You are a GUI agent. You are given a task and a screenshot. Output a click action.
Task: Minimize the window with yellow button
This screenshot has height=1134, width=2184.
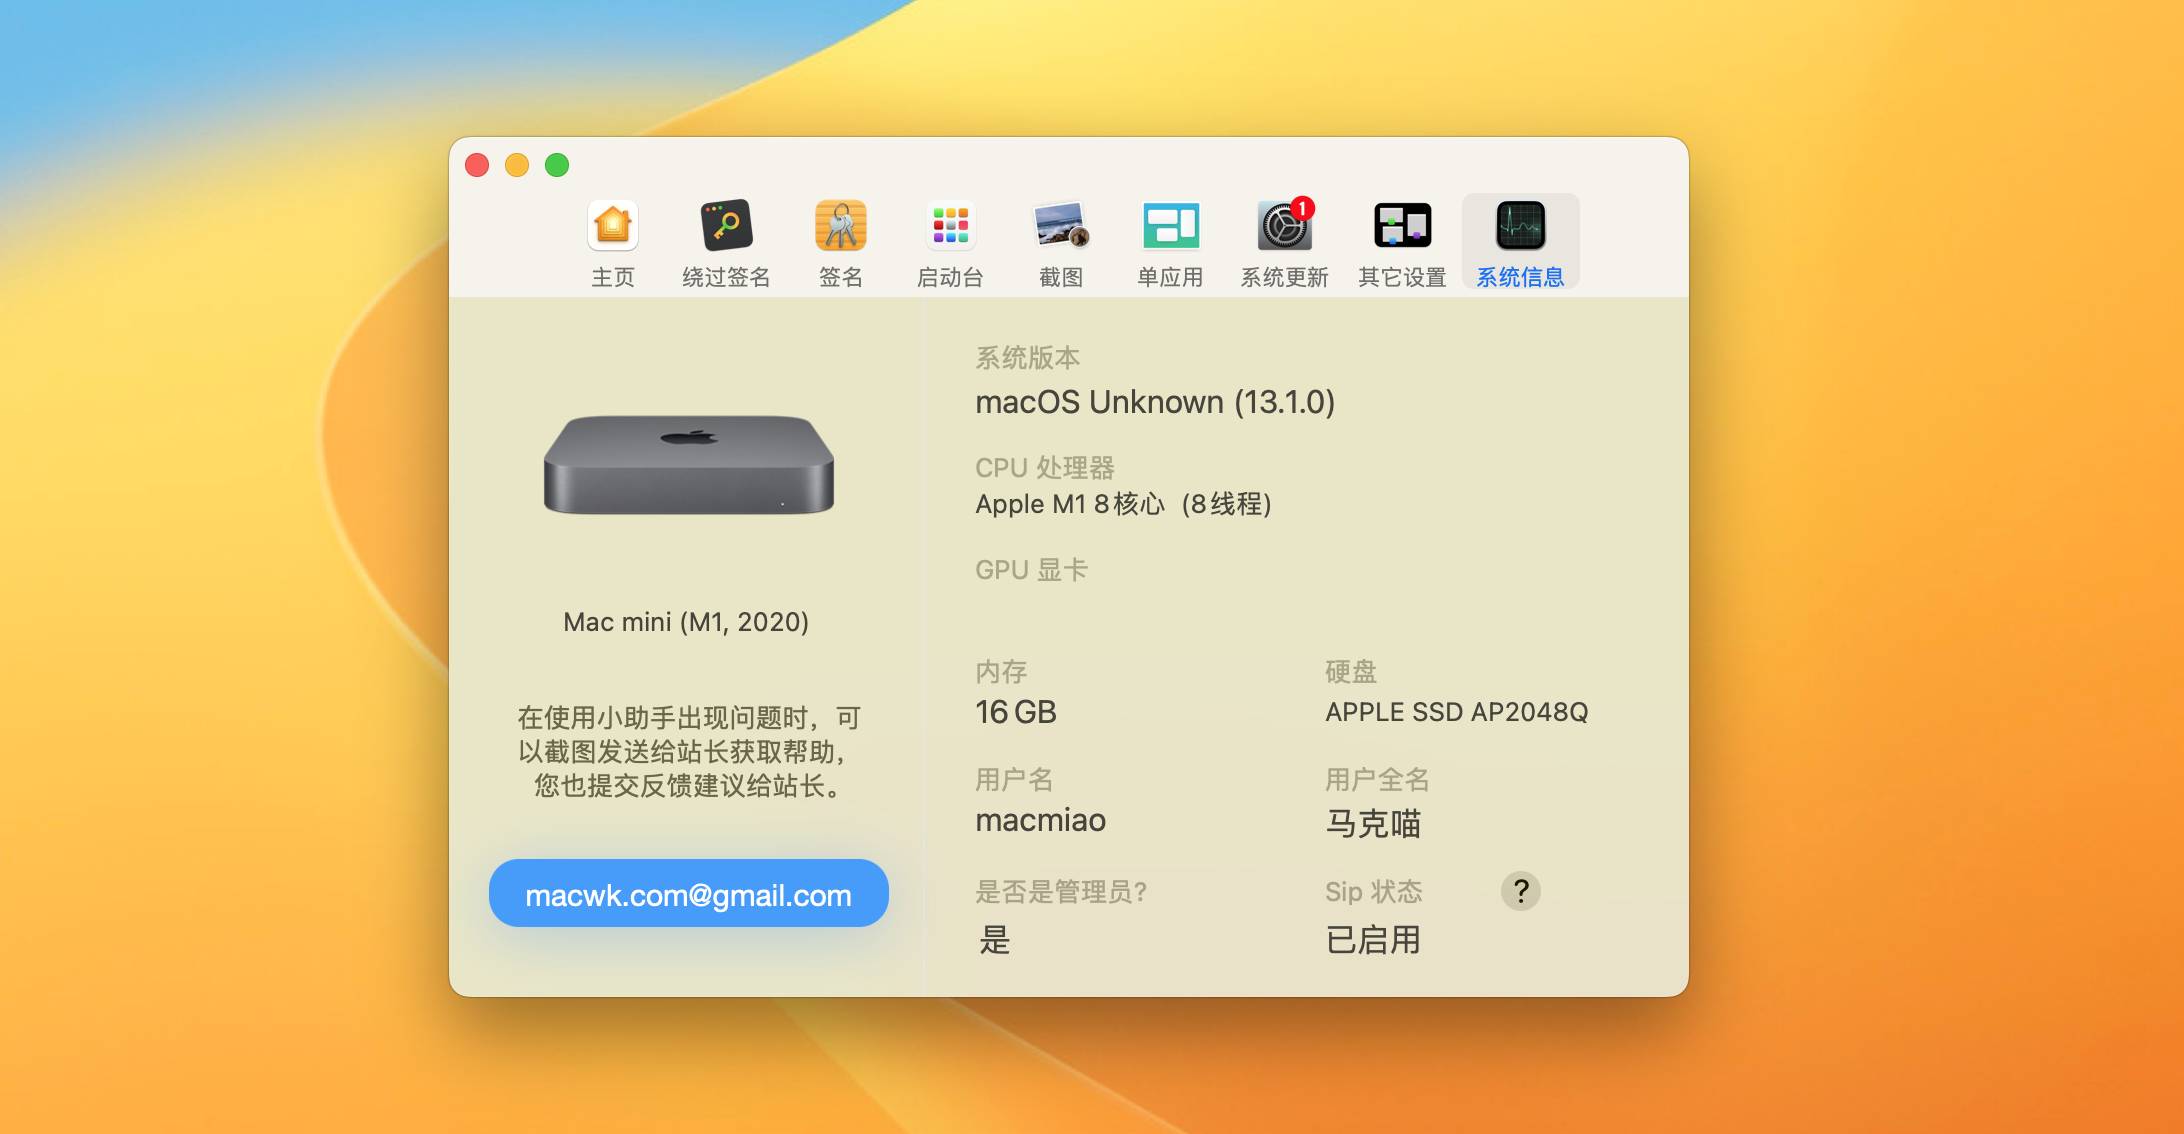517,165
